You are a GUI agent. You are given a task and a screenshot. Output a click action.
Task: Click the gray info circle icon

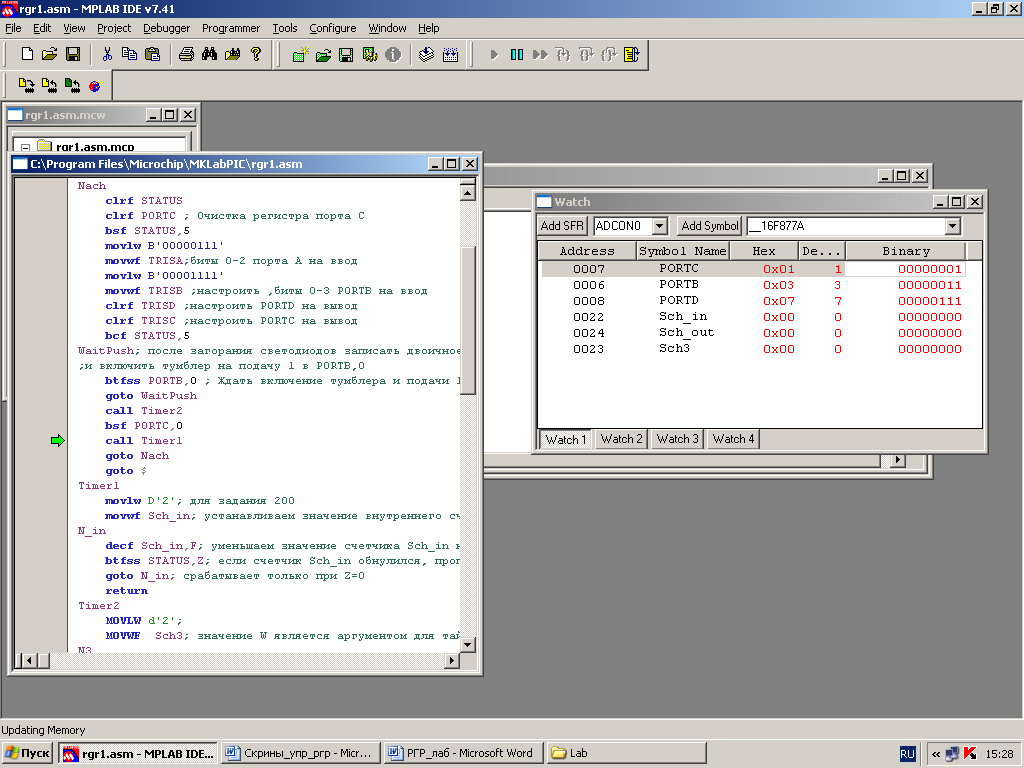point(393,55)
